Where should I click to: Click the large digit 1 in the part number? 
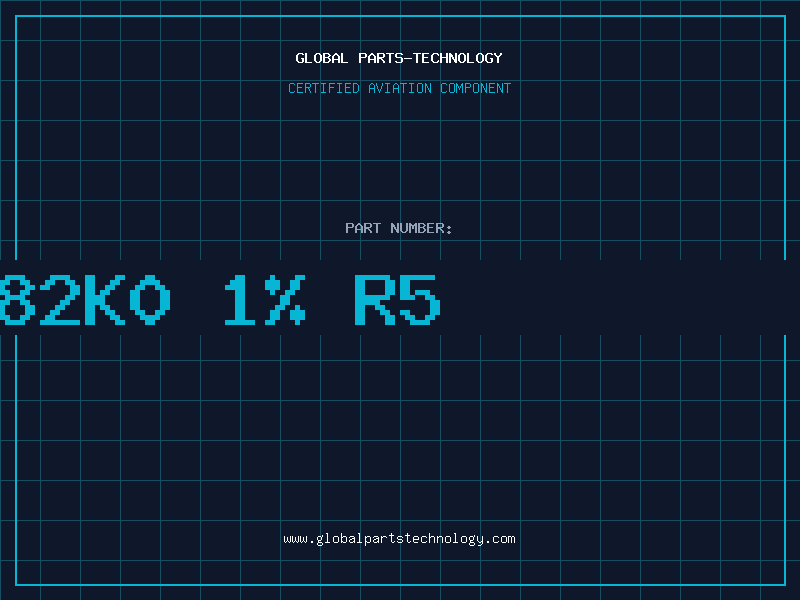coord(240,300)
